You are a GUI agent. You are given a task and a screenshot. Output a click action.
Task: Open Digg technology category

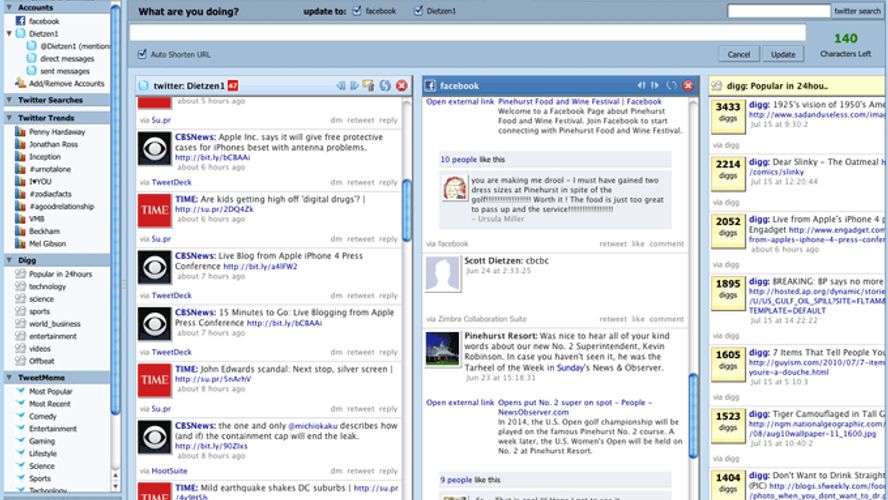pyautogui.click(x=47, y=287)
